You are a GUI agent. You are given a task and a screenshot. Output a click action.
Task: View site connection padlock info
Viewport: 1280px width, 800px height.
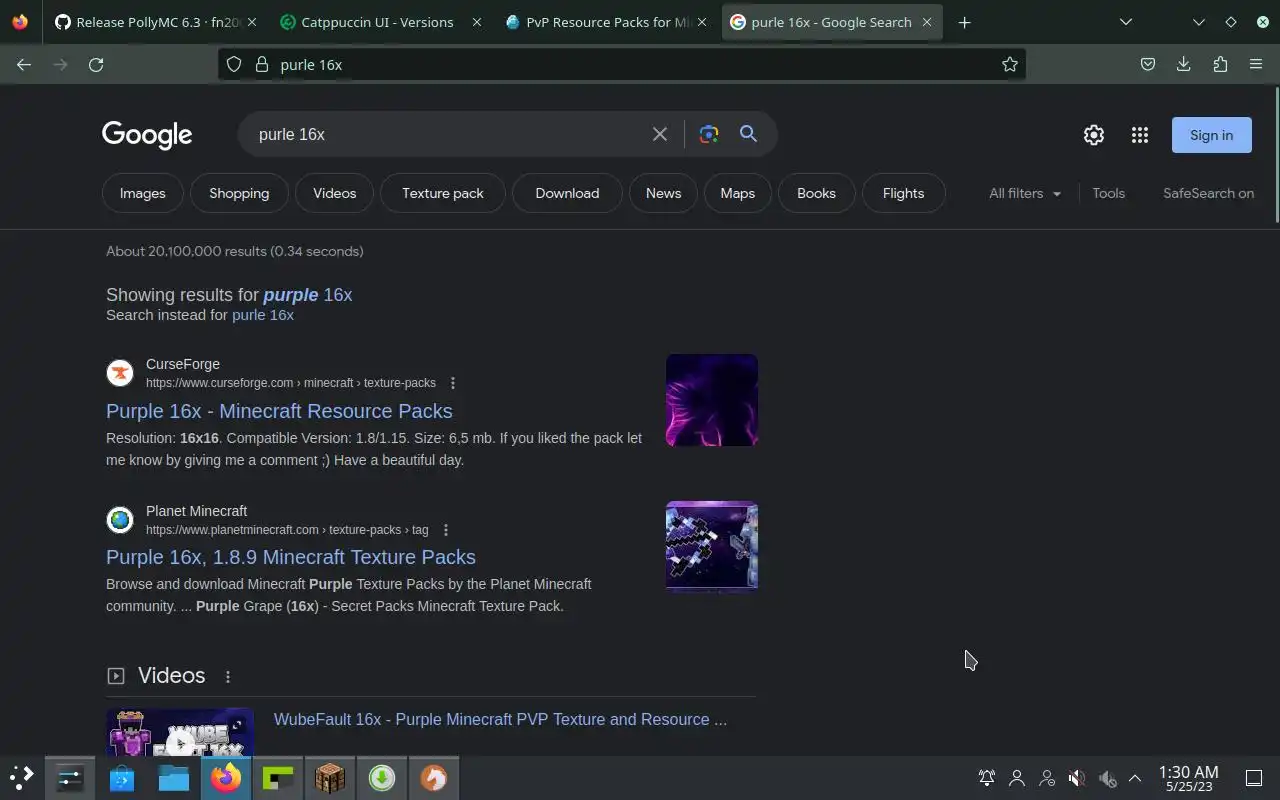(x=262, y=64)
